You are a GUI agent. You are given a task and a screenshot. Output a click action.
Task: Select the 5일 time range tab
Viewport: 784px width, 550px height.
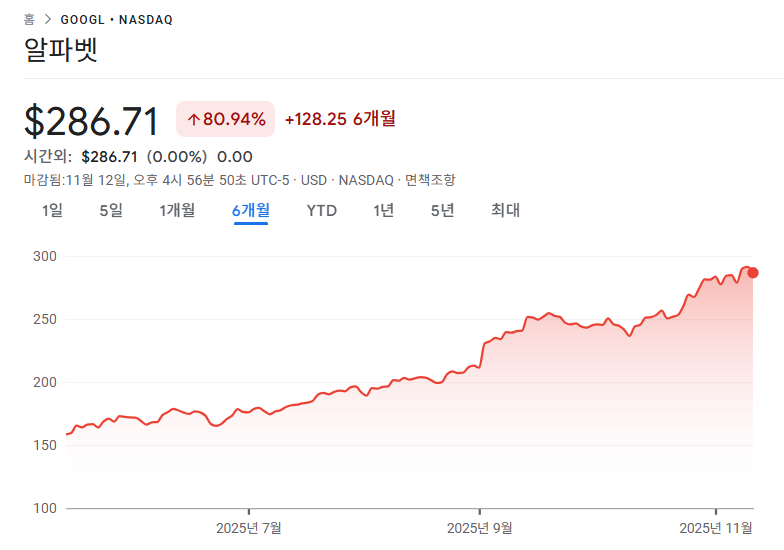point(111,210)
